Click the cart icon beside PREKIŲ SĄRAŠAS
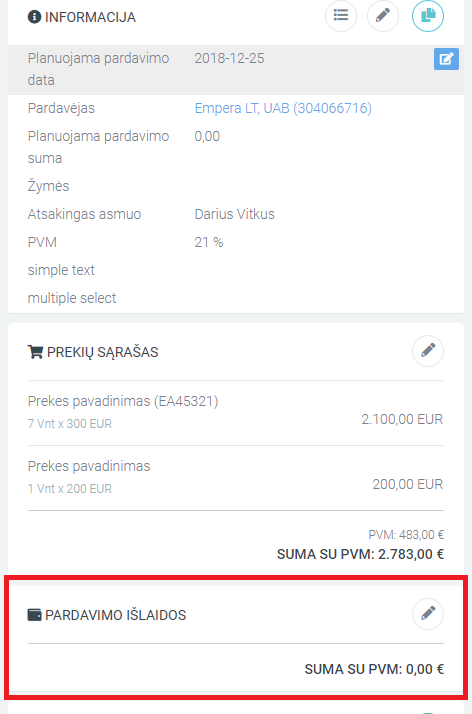 tap(36, 352)
